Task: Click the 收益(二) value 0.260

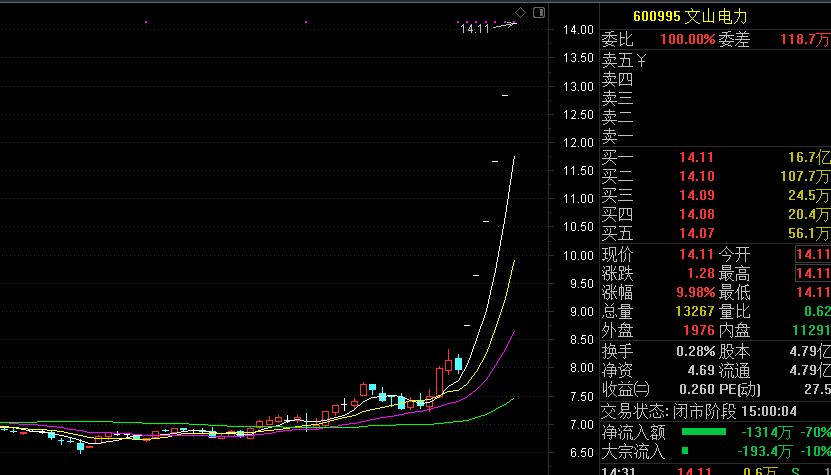Action: tap(697, 390)
